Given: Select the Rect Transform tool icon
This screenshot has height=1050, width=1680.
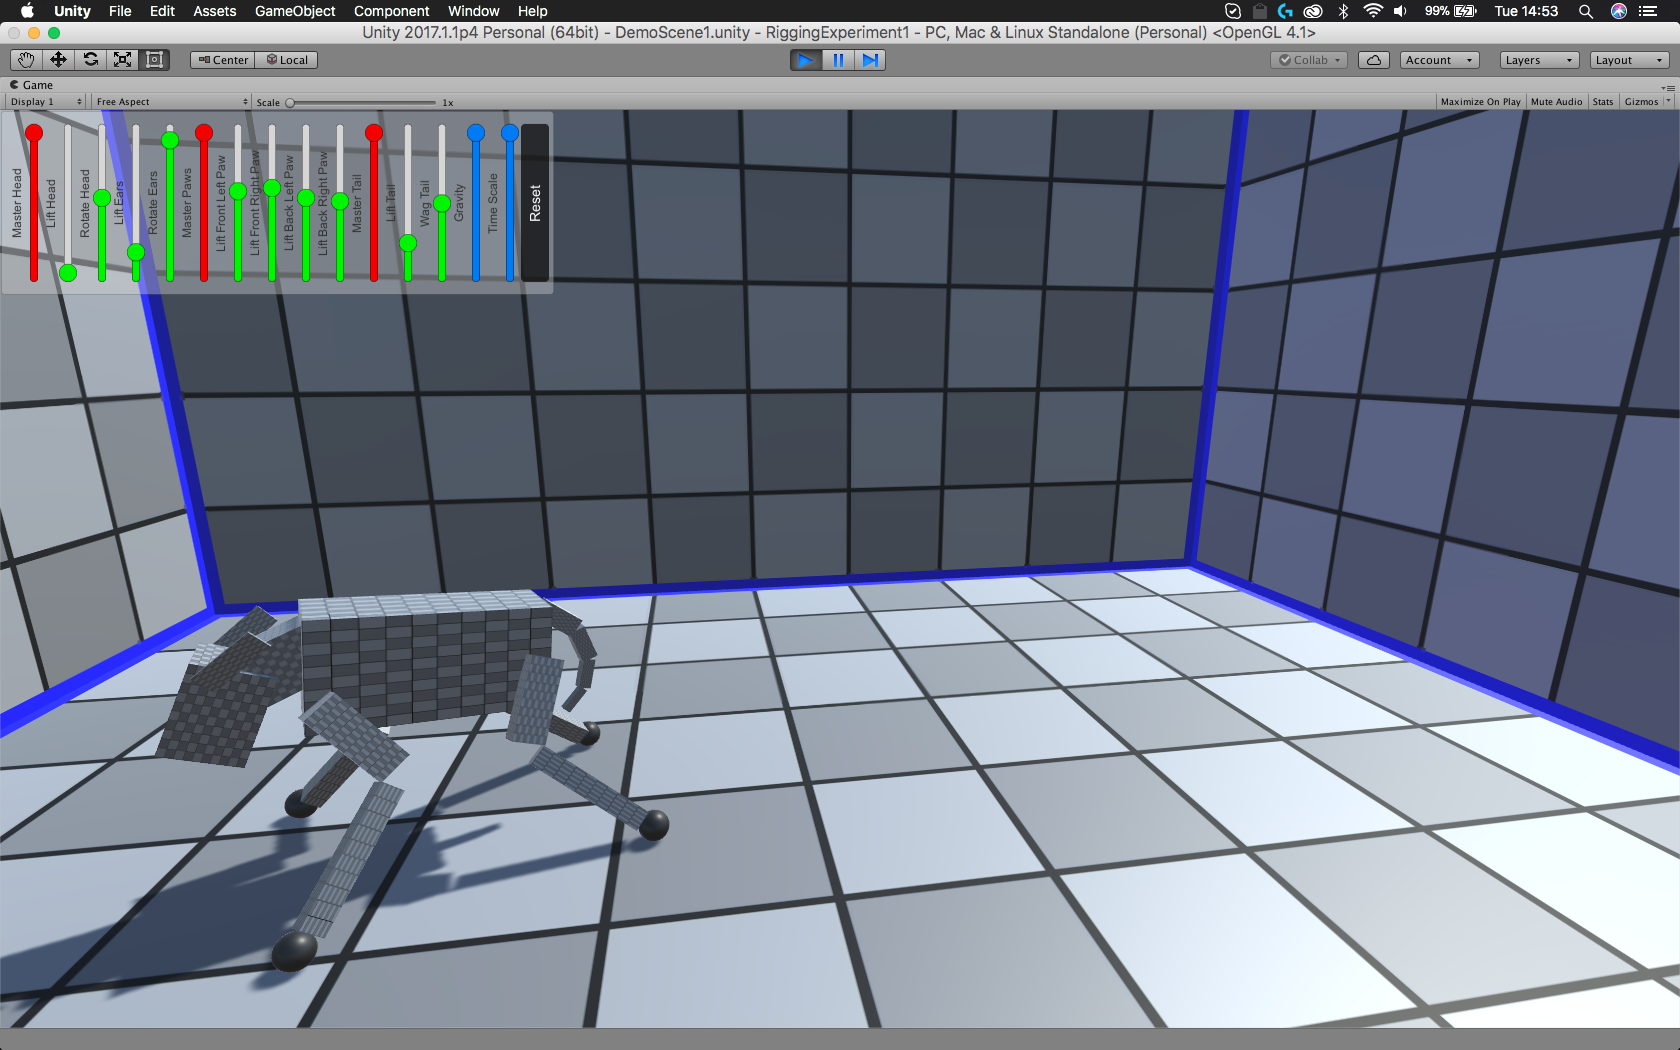Looking at the screenshot, I should (154, 60).
